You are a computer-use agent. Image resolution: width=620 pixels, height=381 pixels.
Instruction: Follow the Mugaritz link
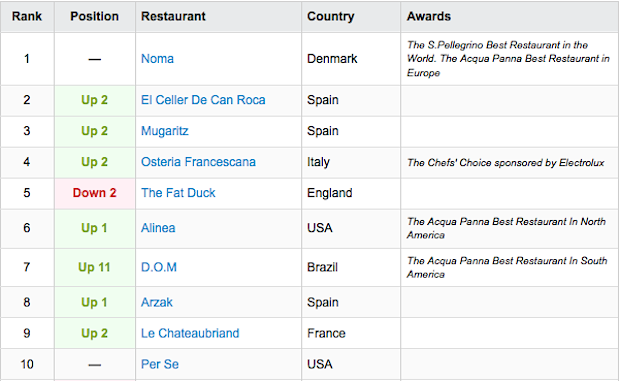[x=164, y=131]
